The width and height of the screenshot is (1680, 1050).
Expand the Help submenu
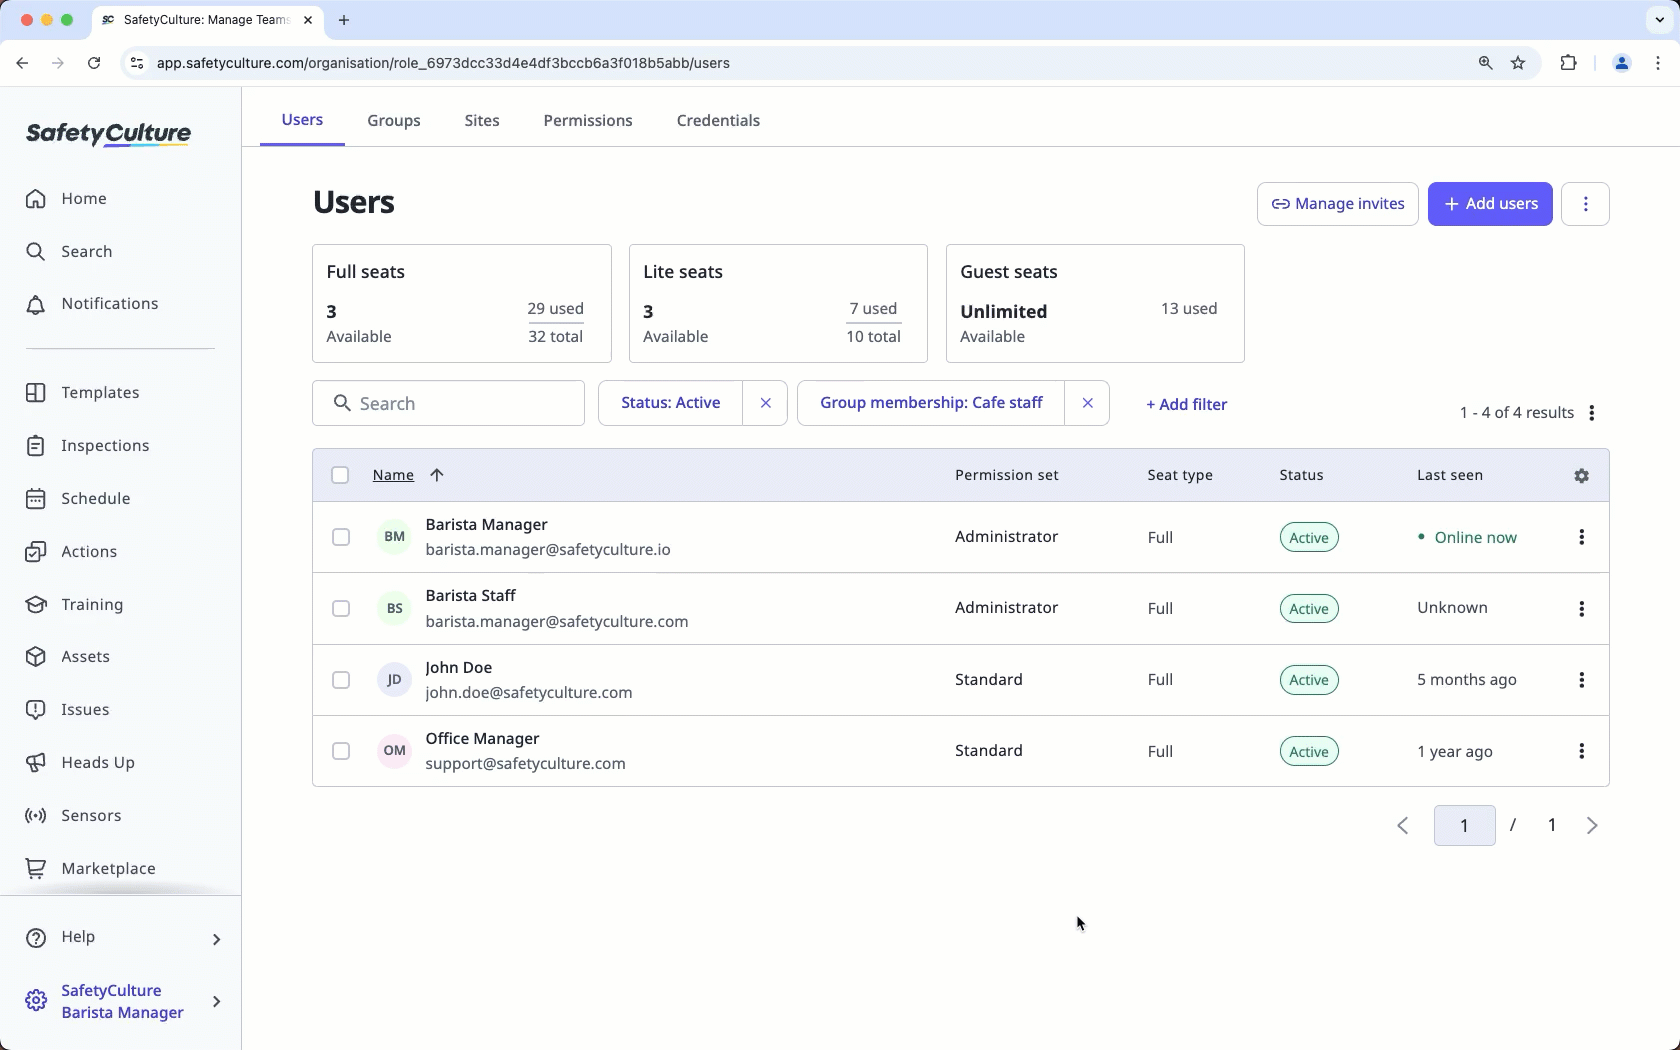click(216, 938)
